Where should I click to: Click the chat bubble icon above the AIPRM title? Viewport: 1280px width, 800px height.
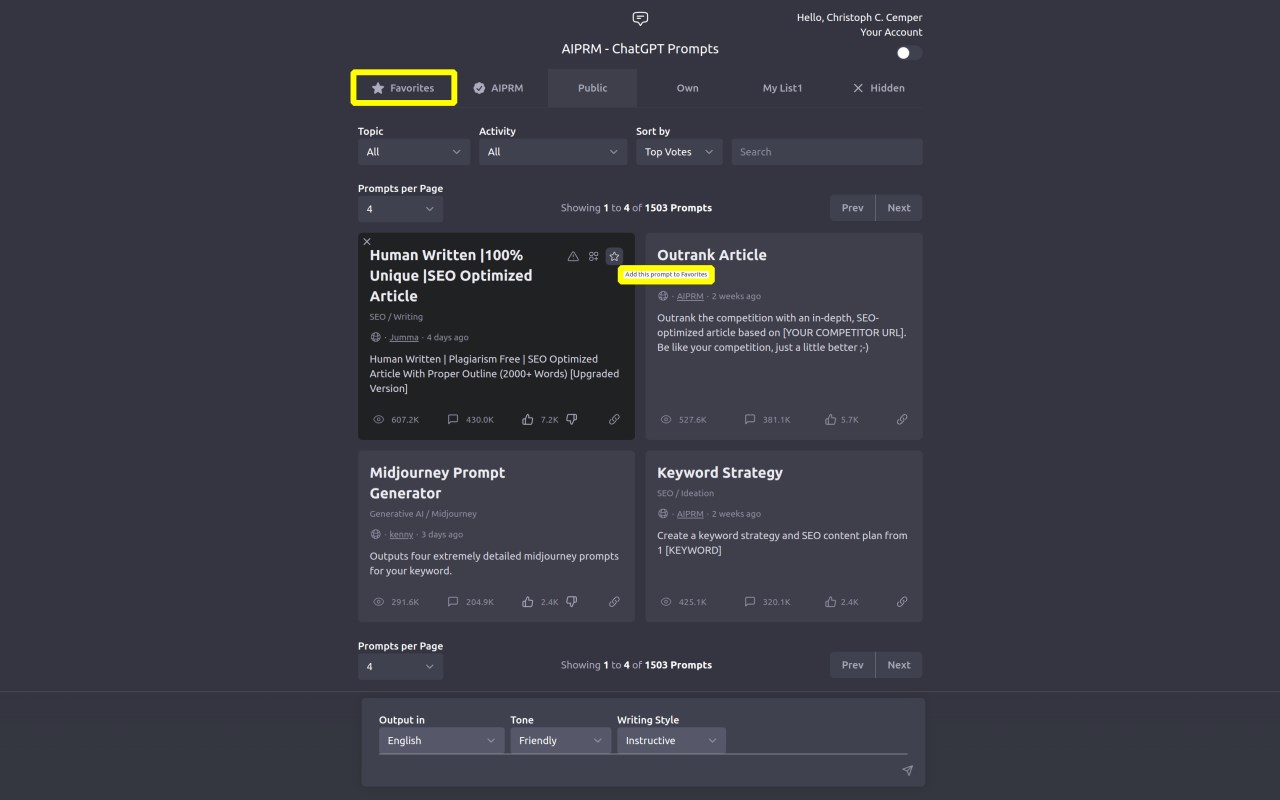coord(641,19)
